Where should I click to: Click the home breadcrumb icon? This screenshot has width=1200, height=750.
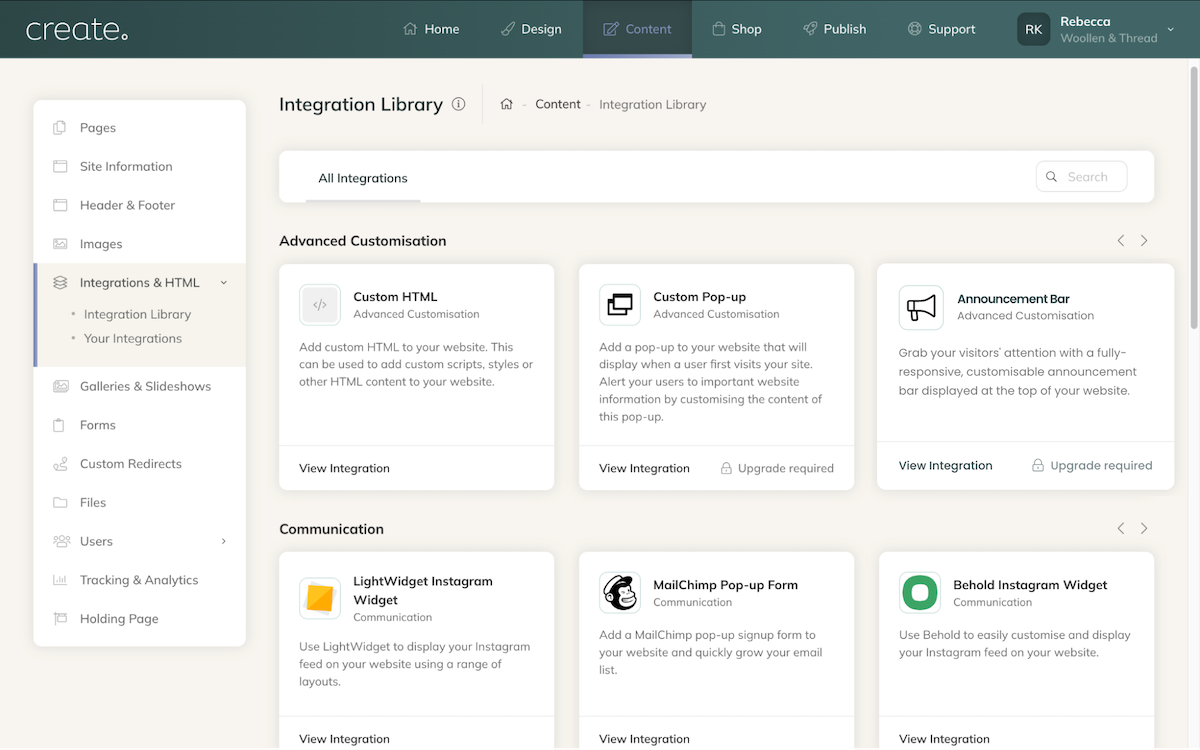click(x=507, y=104)
